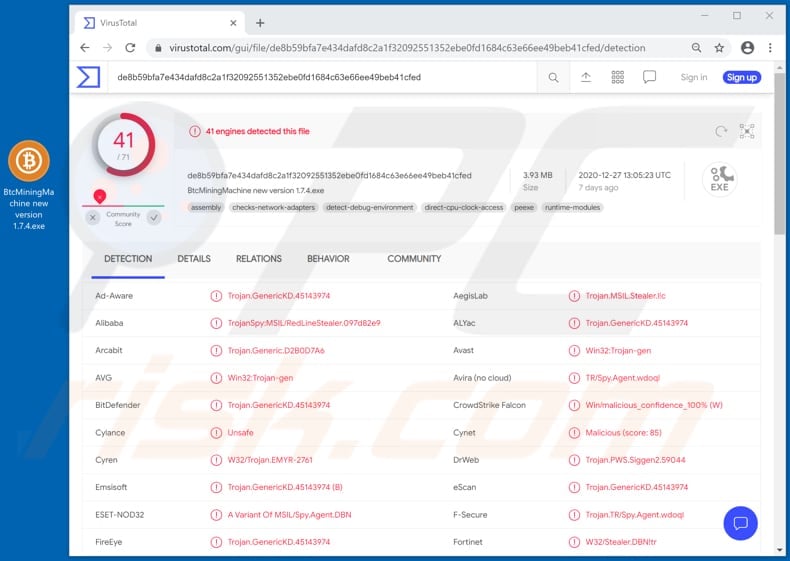Viewport: 790px width, 561px height.
Task: Open Chrome's three-dot menu
Action: [x=770, y=48]
